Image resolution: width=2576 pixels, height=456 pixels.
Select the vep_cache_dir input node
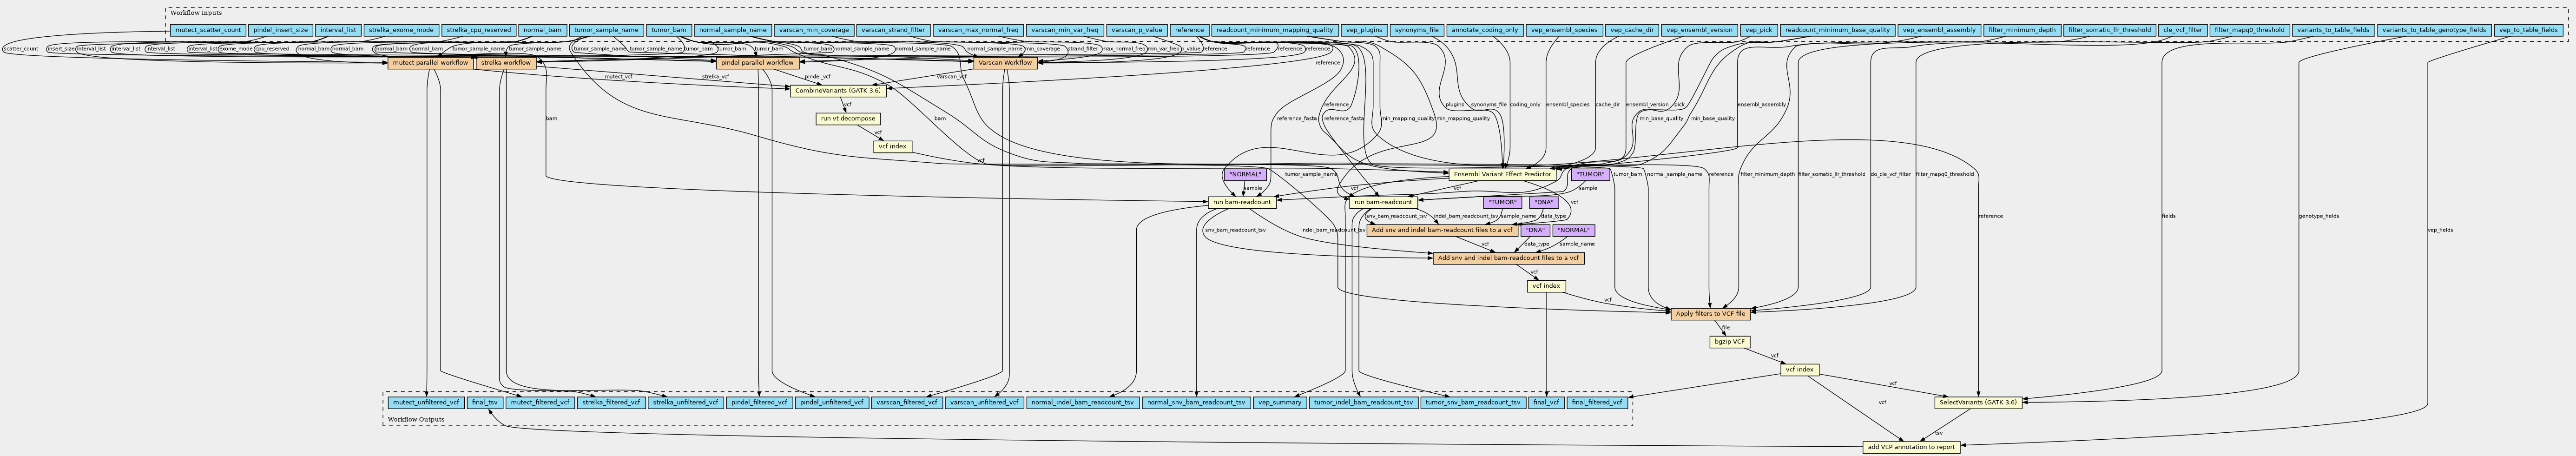(1633, 30)
